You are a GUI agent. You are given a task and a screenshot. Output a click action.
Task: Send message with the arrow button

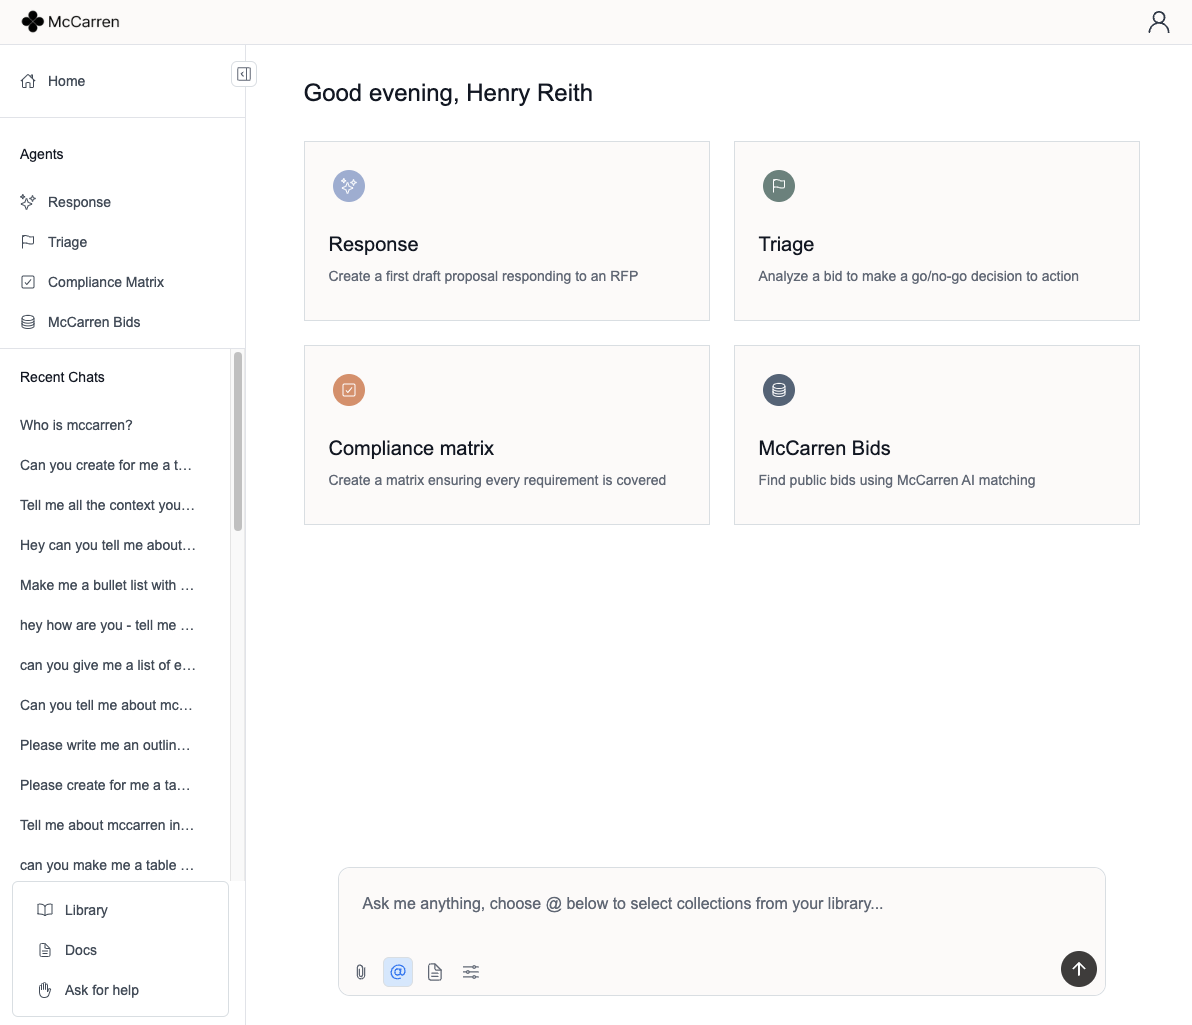tap(1079, 969)
